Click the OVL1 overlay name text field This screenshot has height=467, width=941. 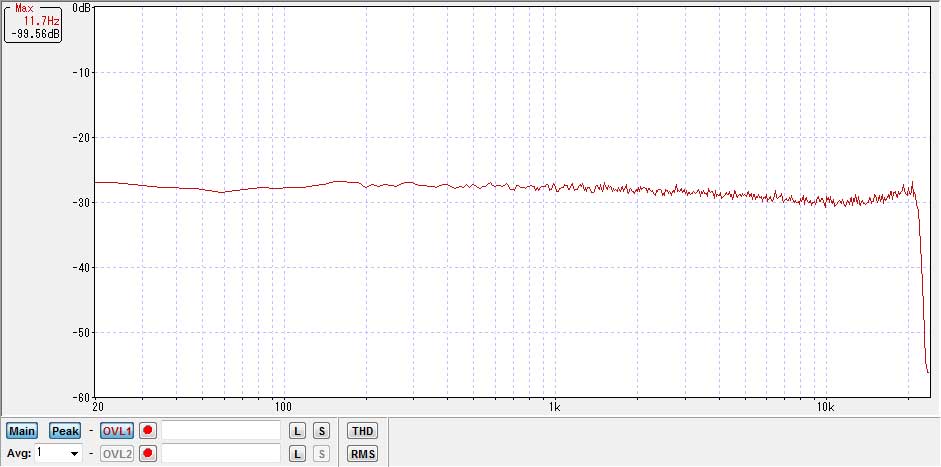pyautogui.click(x=221, y=431)
